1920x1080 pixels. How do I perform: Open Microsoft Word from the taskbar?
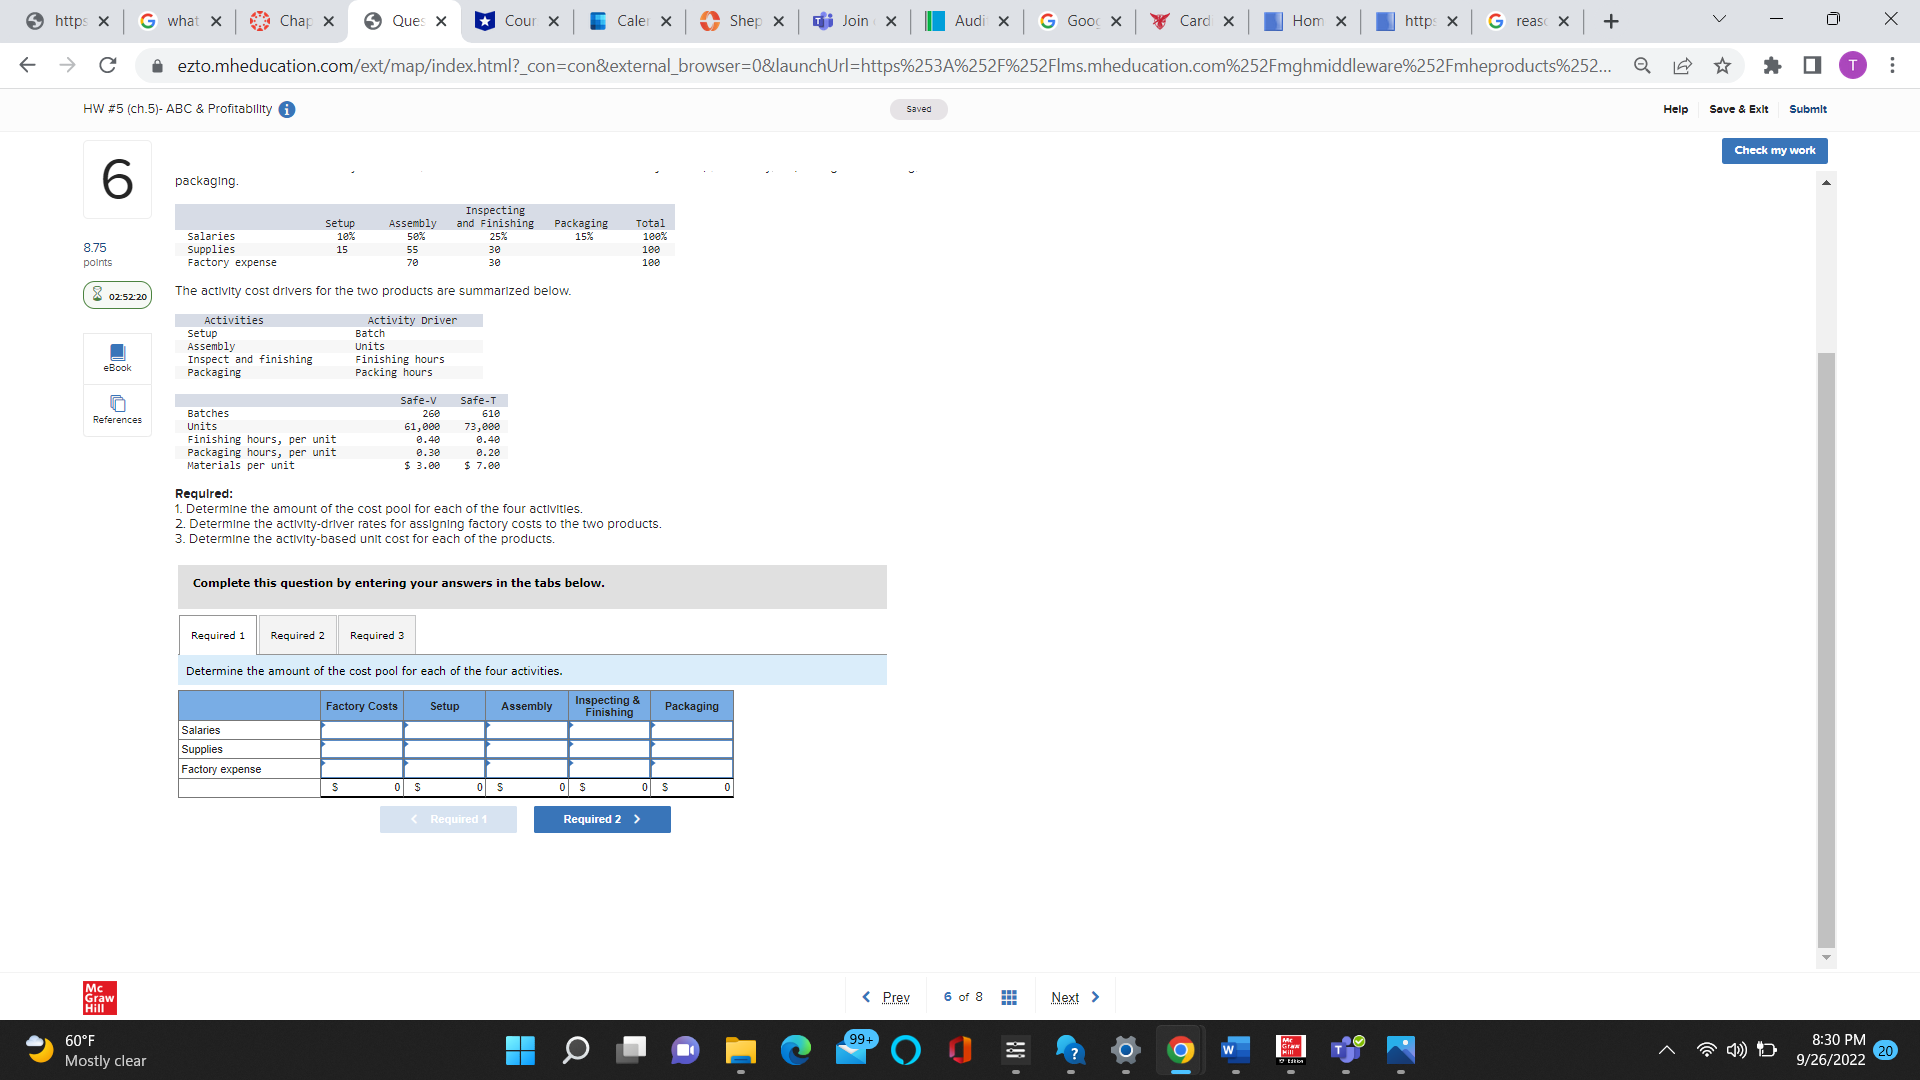[x=1235, y=1050]
